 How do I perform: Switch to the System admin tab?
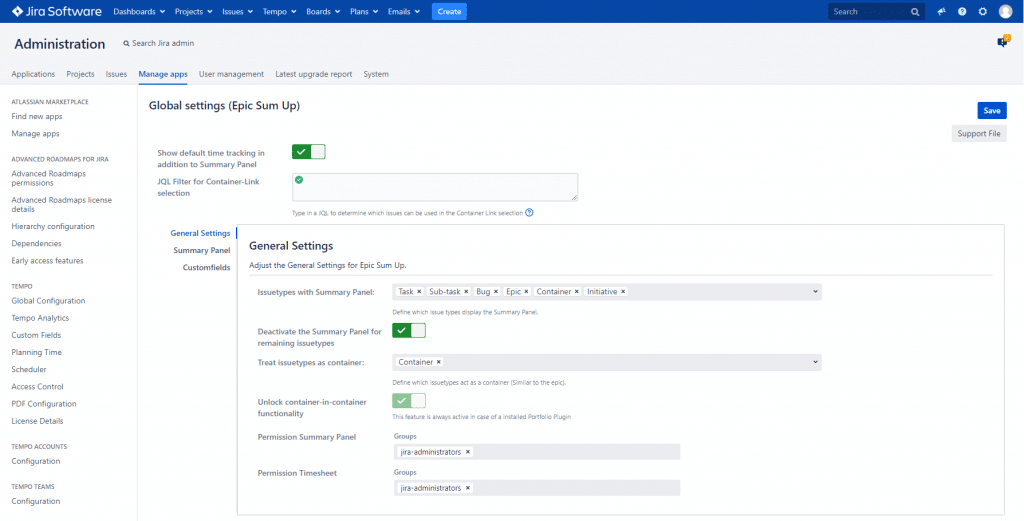376,74
